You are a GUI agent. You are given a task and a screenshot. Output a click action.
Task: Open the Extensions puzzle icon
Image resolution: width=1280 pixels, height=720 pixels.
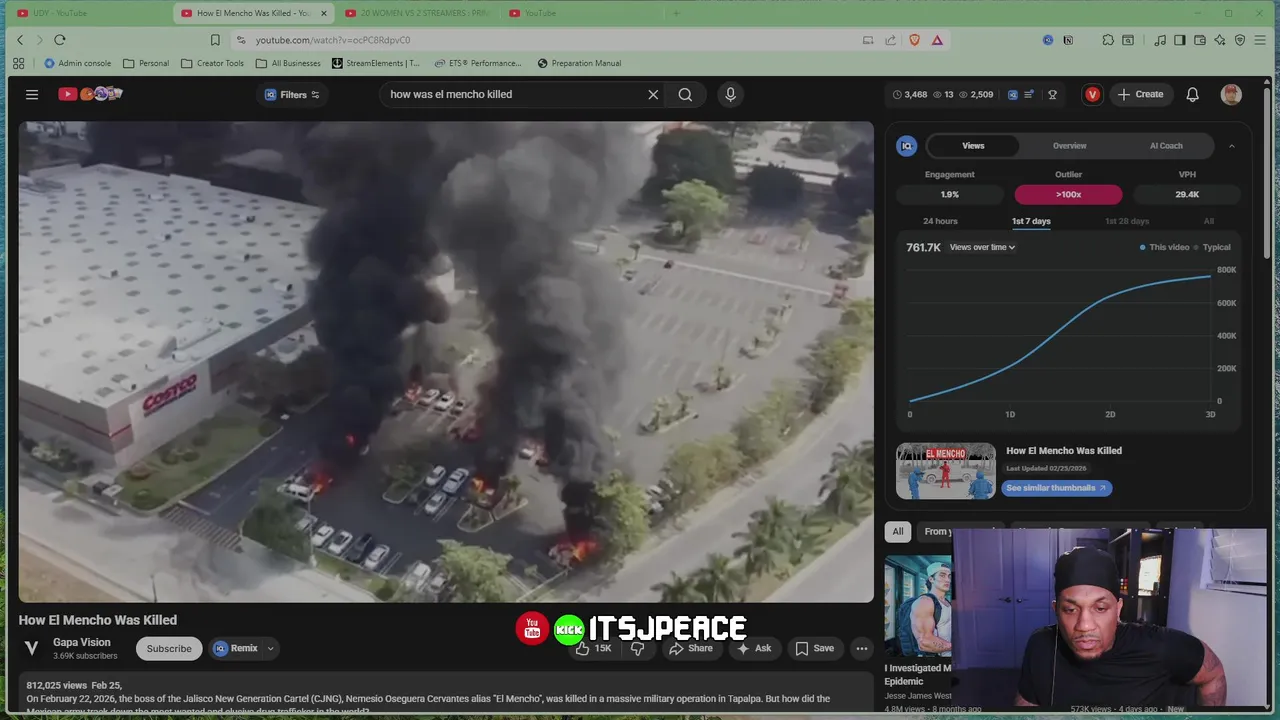(x=1108, y=40)
